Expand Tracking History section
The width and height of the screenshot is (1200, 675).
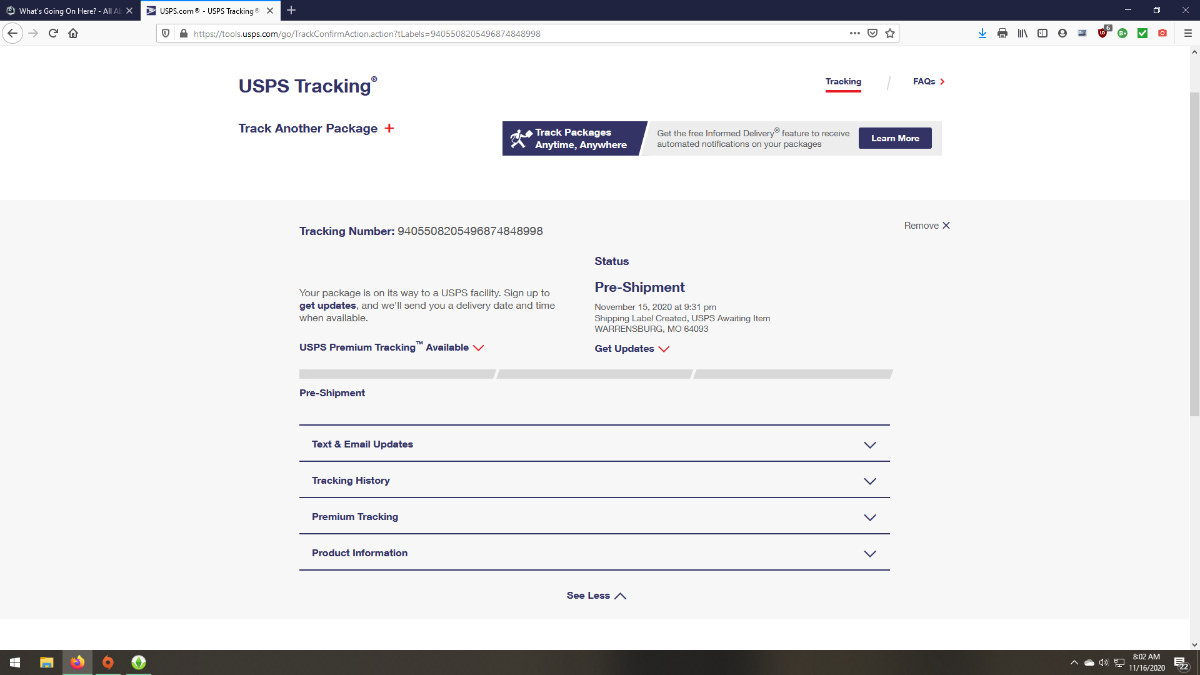[x=594, y=481]
